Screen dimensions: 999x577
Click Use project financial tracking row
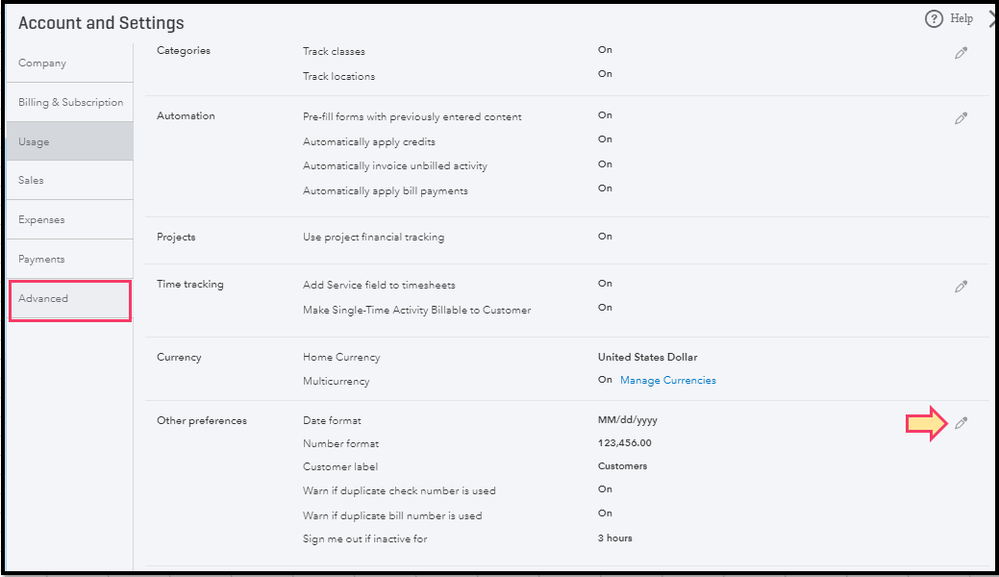coord(373,237)
